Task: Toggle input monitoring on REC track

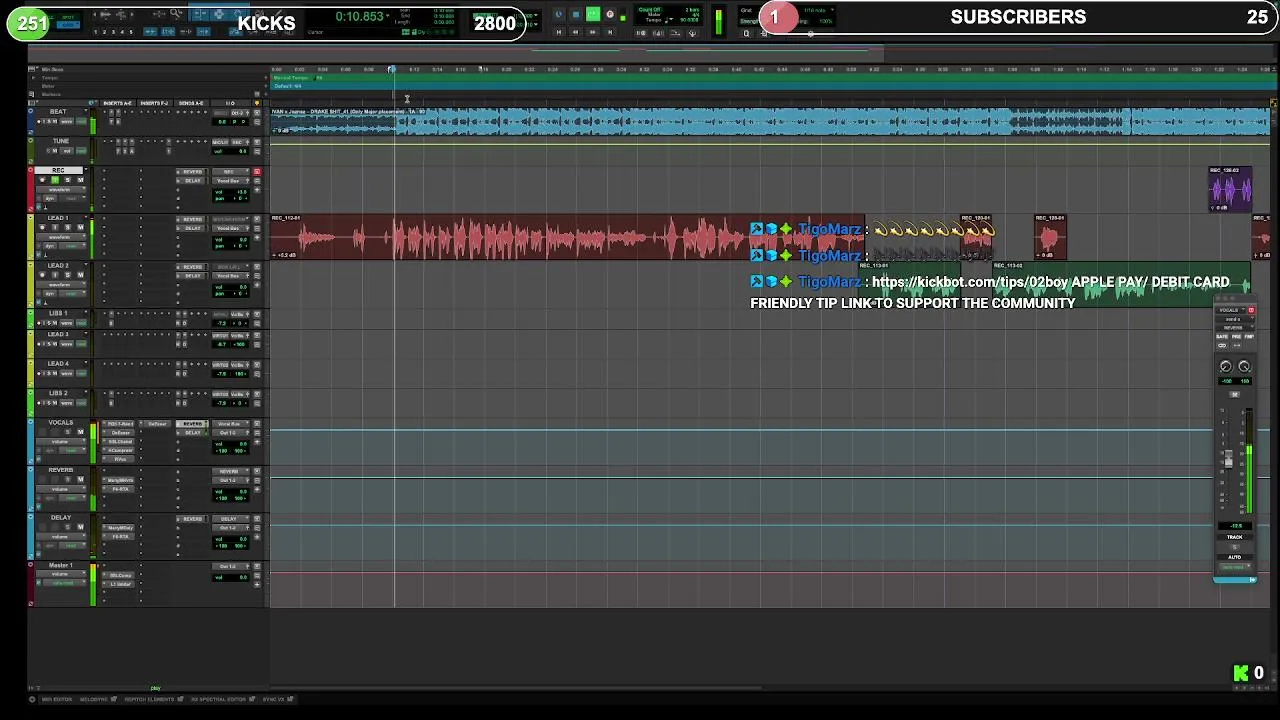Action: click(x=55, y=180)
